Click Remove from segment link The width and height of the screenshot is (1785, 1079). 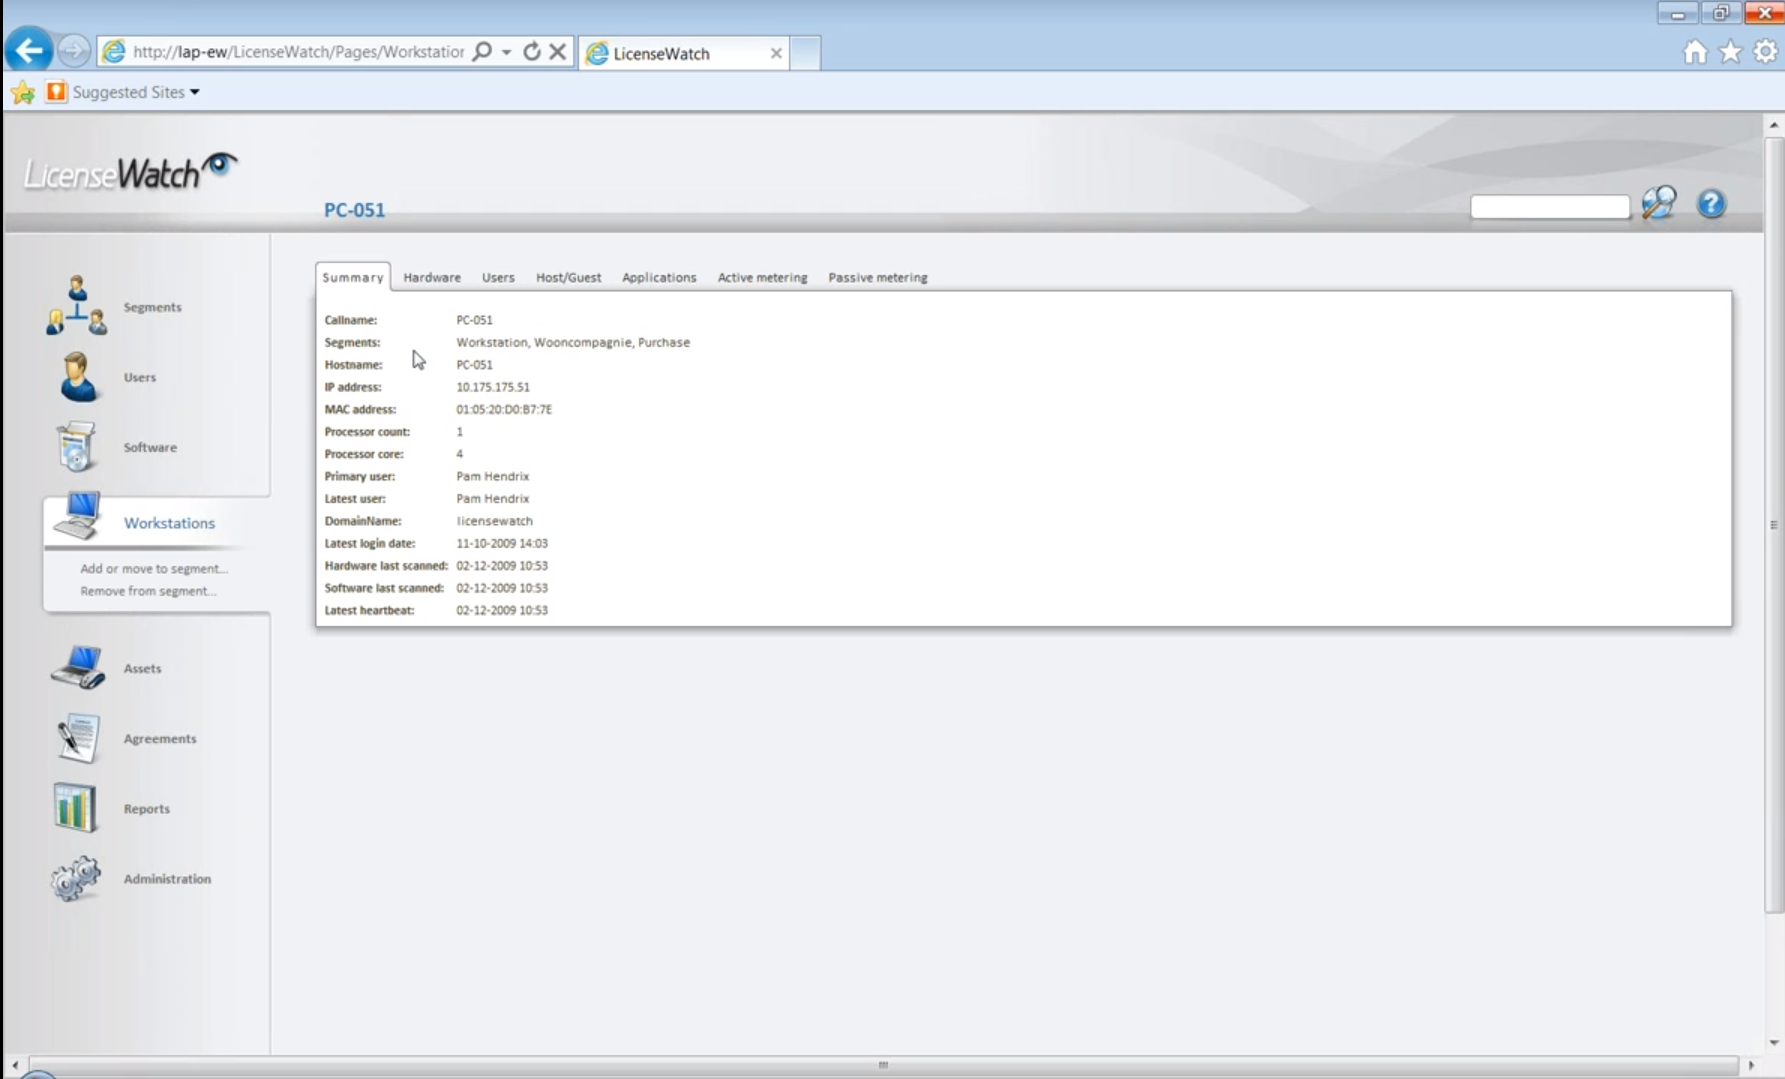click(x=148, y=591)
